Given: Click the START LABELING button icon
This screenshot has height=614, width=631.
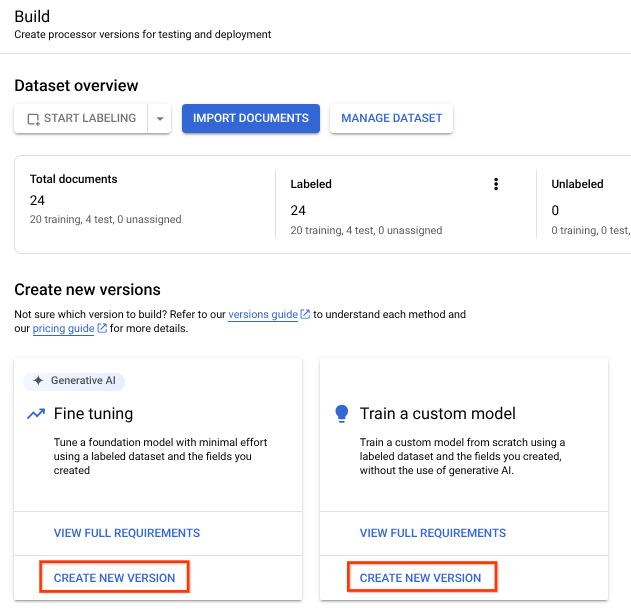Looking at the screenshot, I should [33, 119].
